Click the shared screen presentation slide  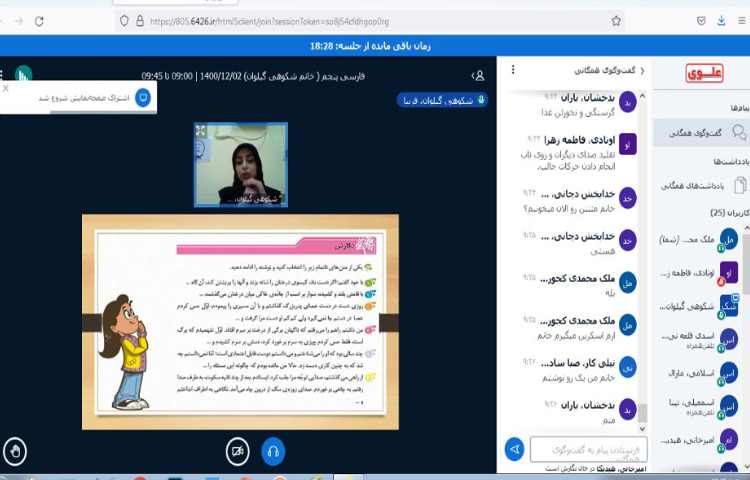tap(240, 322)
